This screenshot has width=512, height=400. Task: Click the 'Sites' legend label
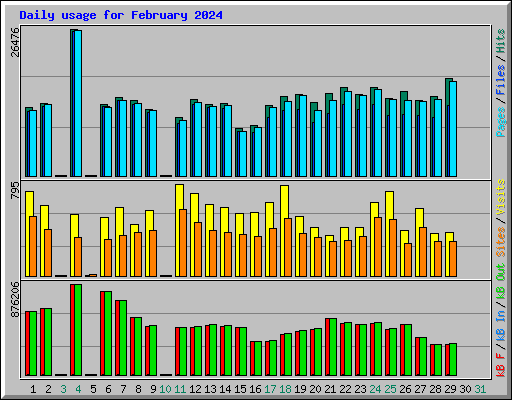(x=501, y=241)
